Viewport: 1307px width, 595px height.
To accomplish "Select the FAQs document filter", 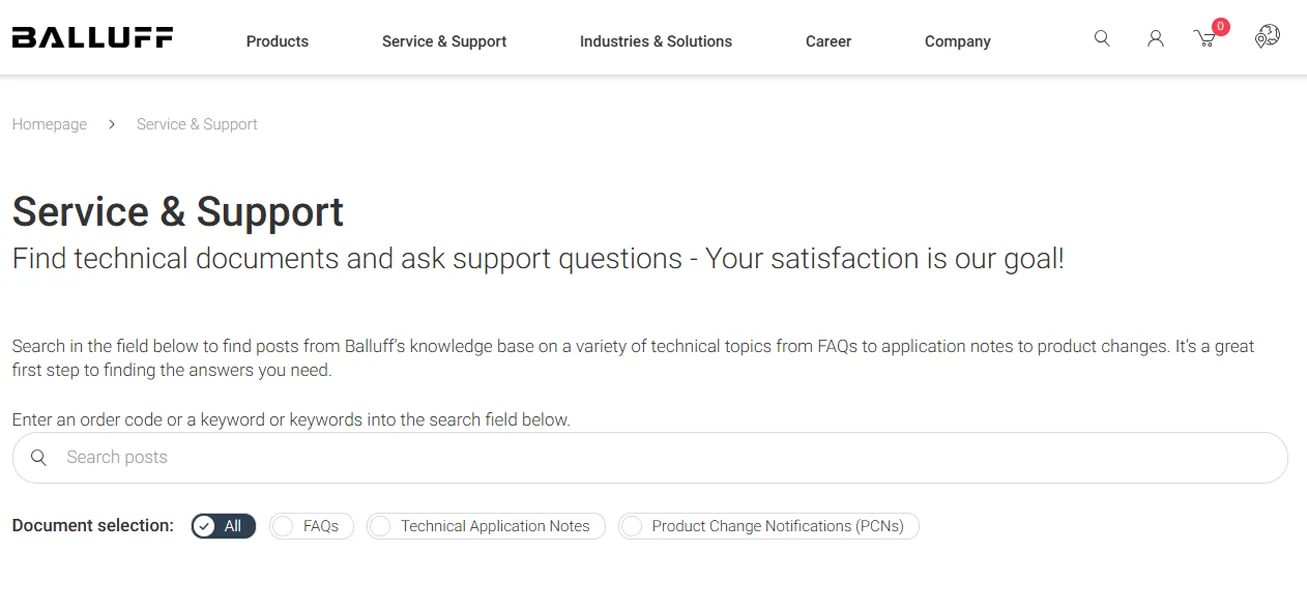I will point(311,526).
